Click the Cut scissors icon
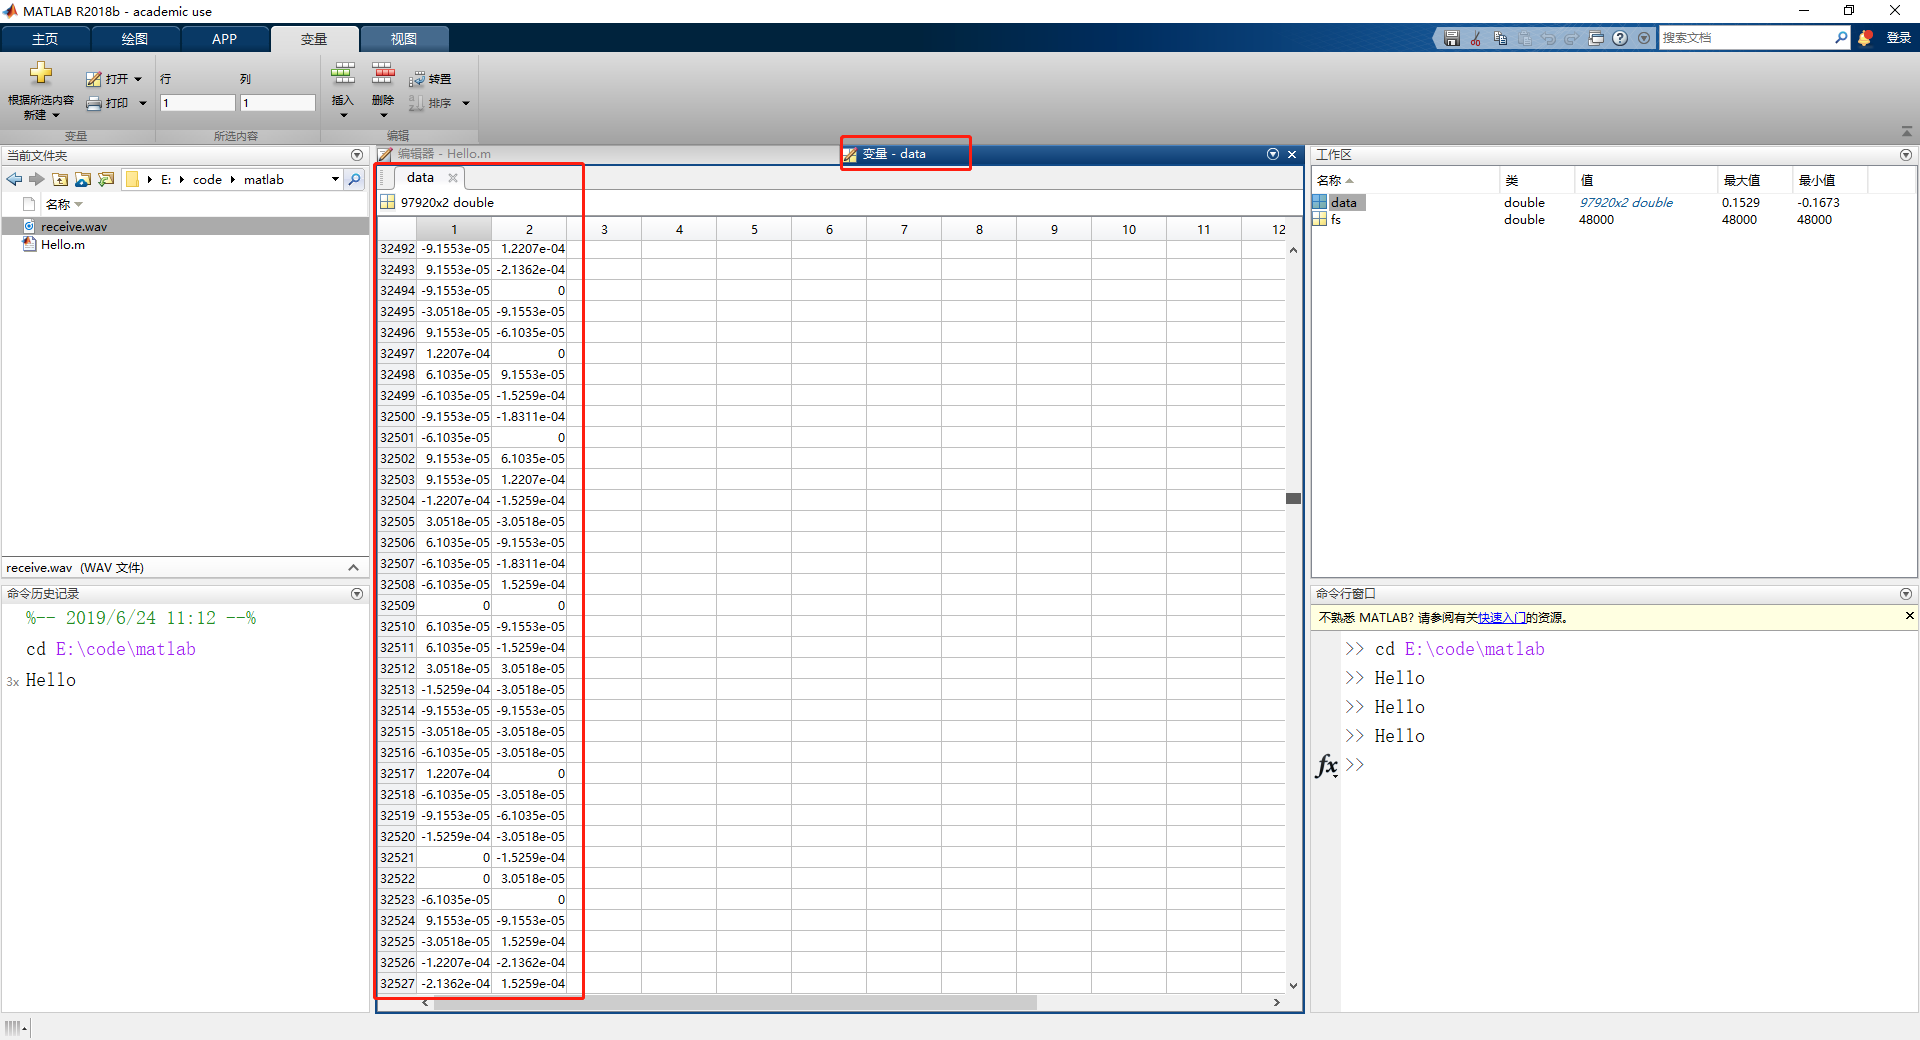Screen dimensions: 1920x1040 [1476, 38]
